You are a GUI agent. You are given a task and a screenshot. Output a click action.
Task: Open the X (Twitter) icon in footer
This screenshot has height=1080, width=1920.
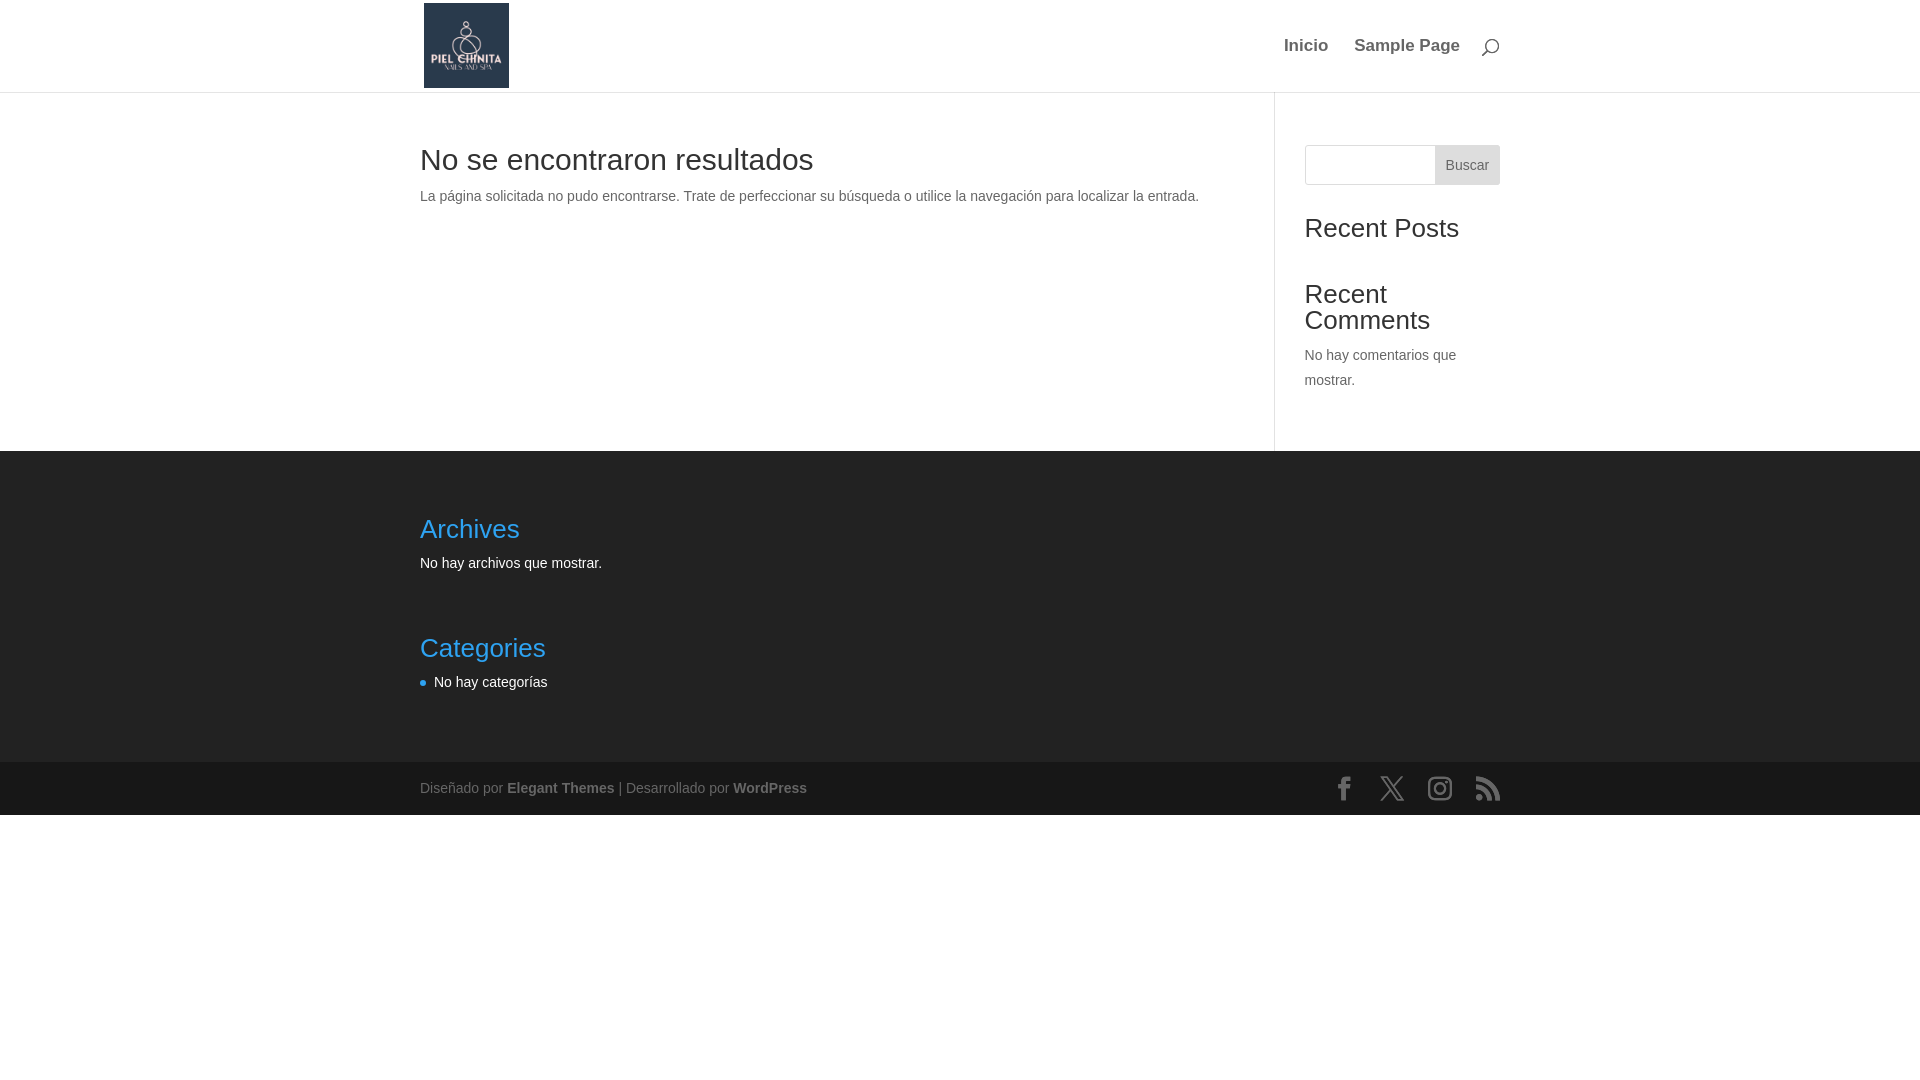[x=1392, y=788]
